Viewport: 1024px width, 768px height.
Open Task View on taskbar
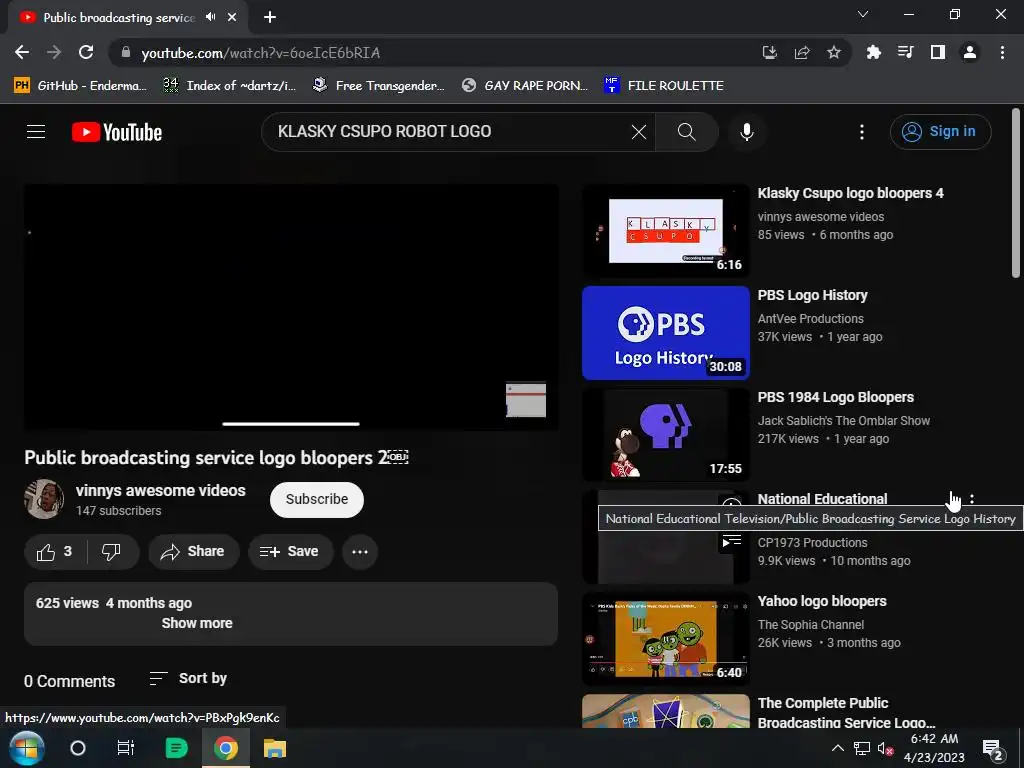(x=125, y=748)
